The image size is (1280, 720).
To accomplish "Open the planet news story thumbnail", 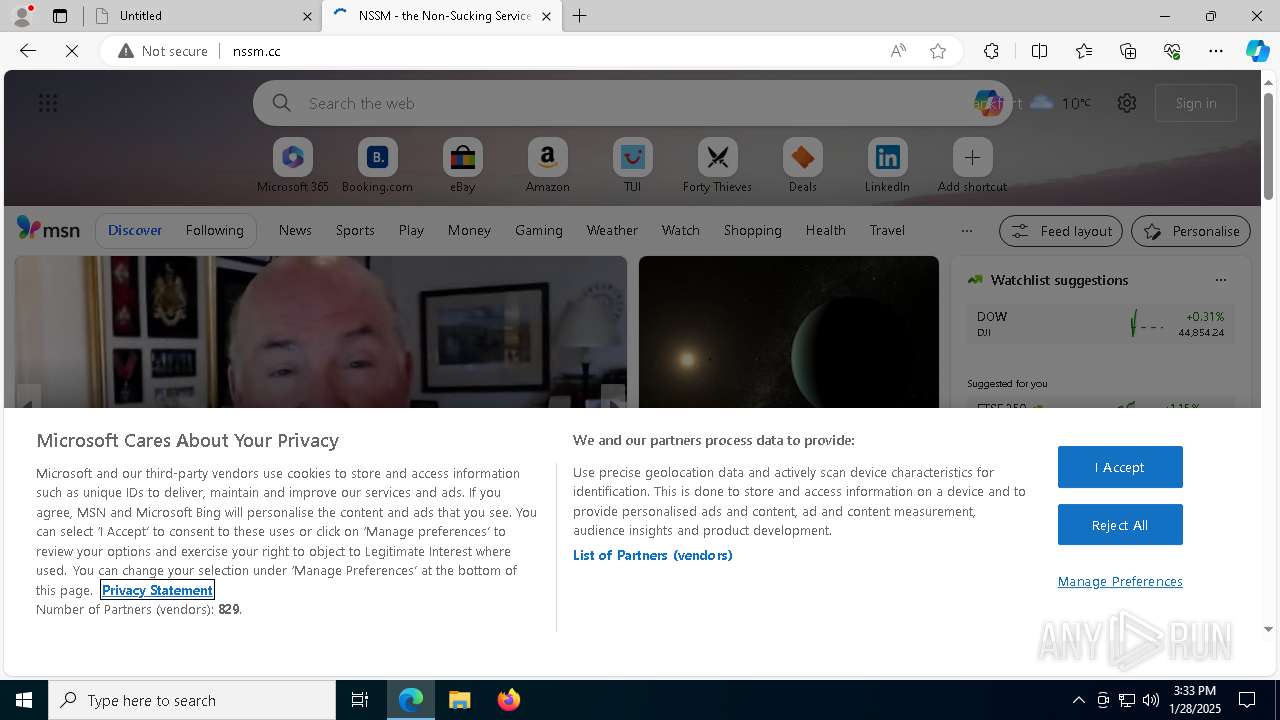I will click(x=789, y=332).
